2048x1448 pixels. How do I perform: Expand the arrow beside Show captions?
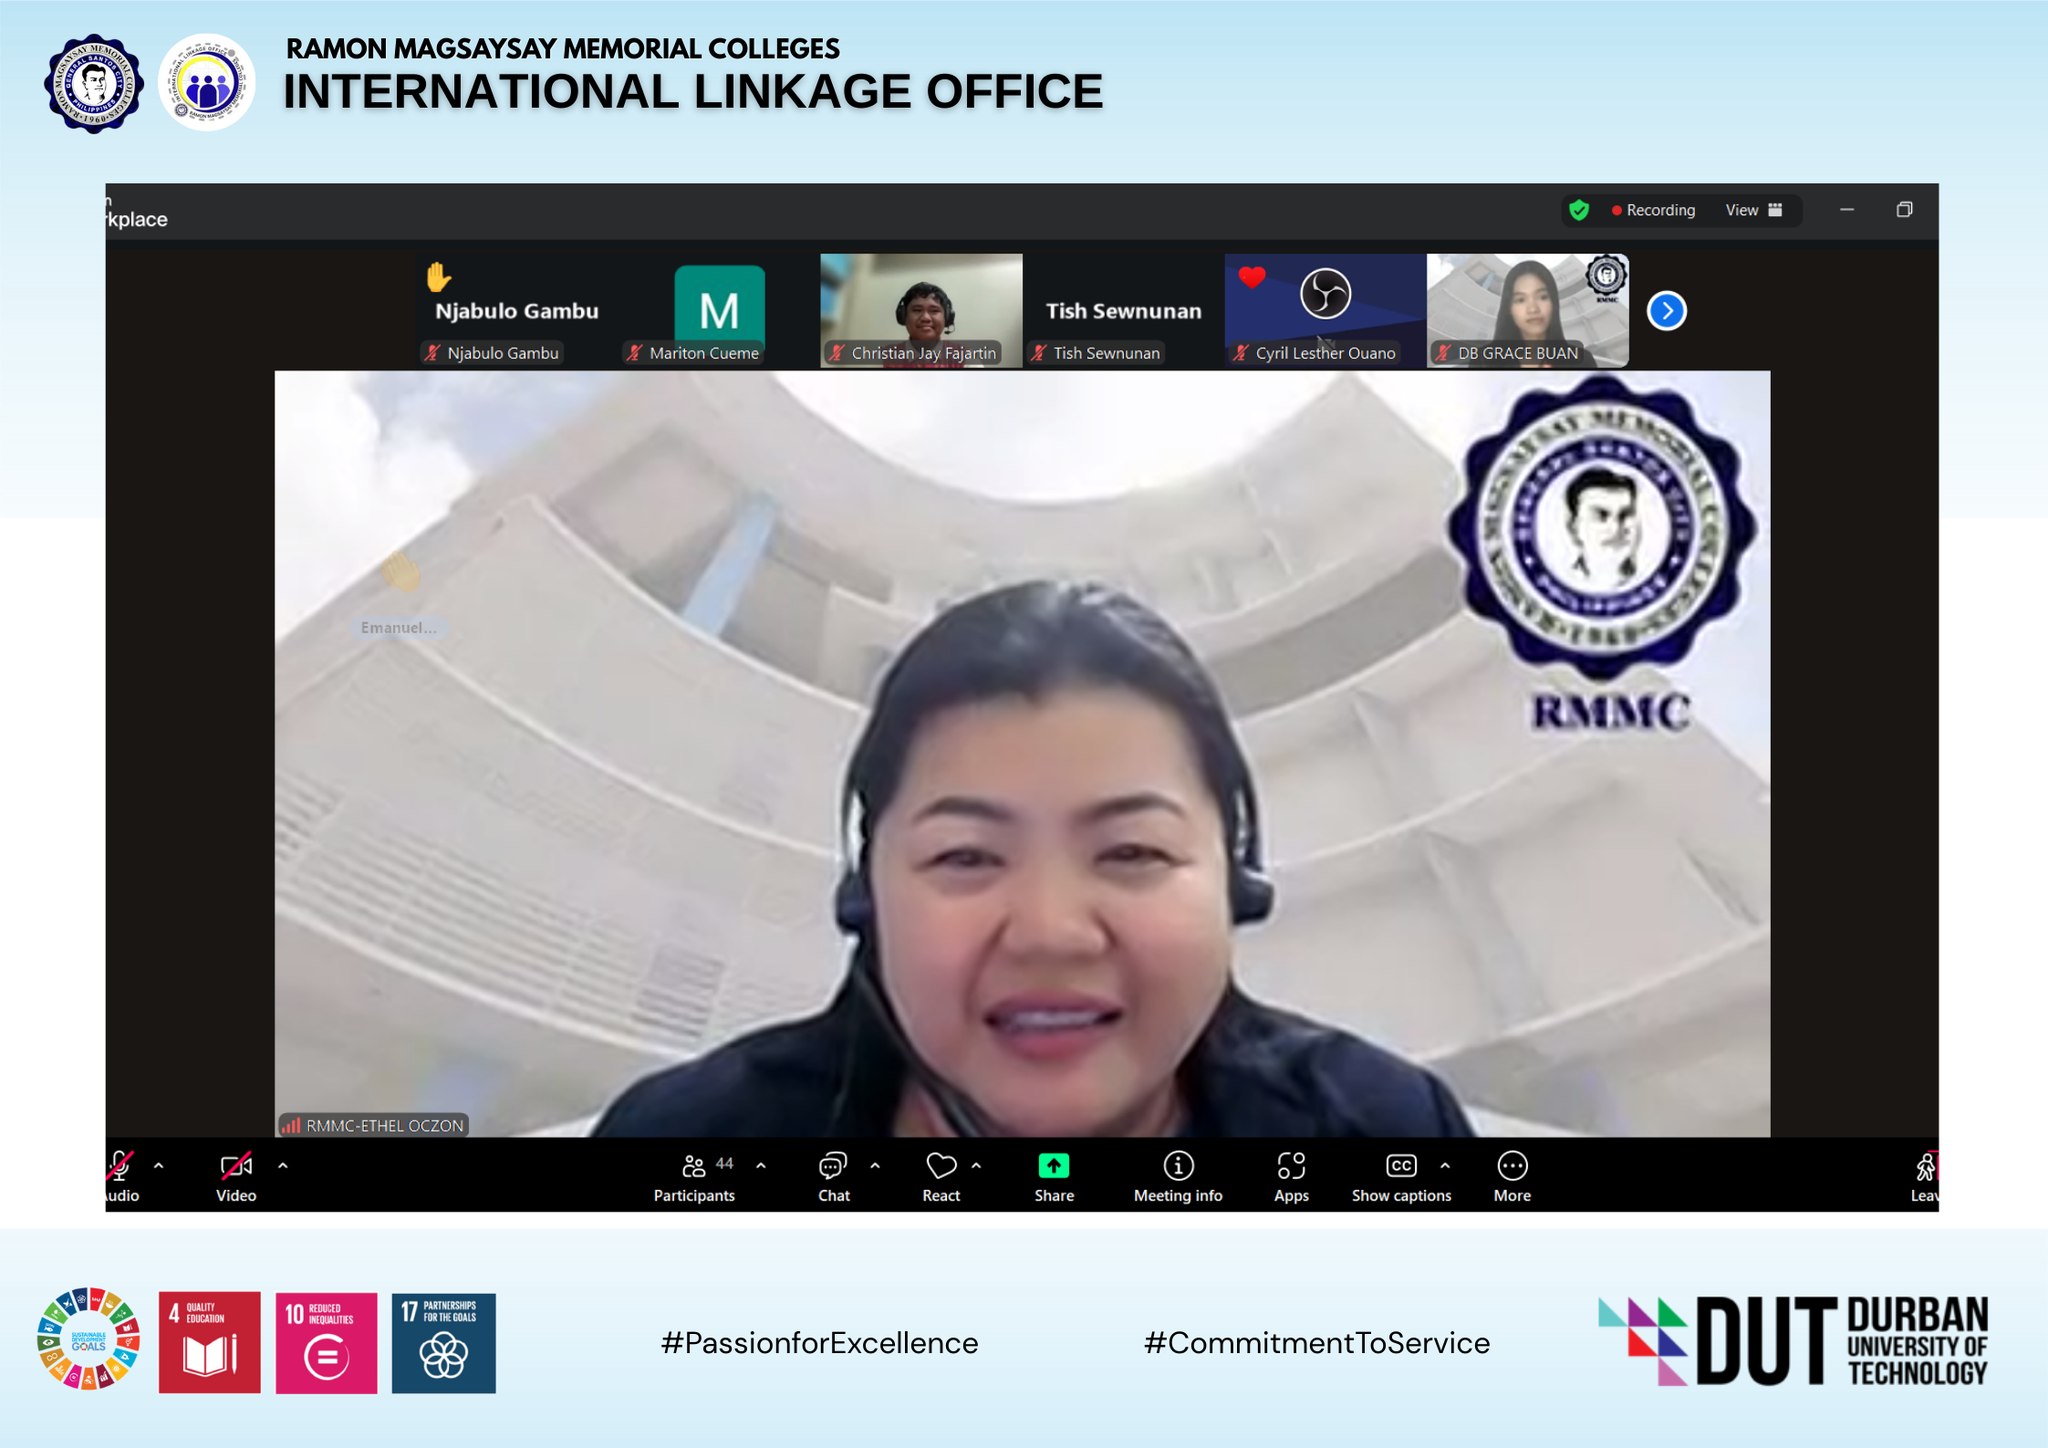click(1445, 1165)
